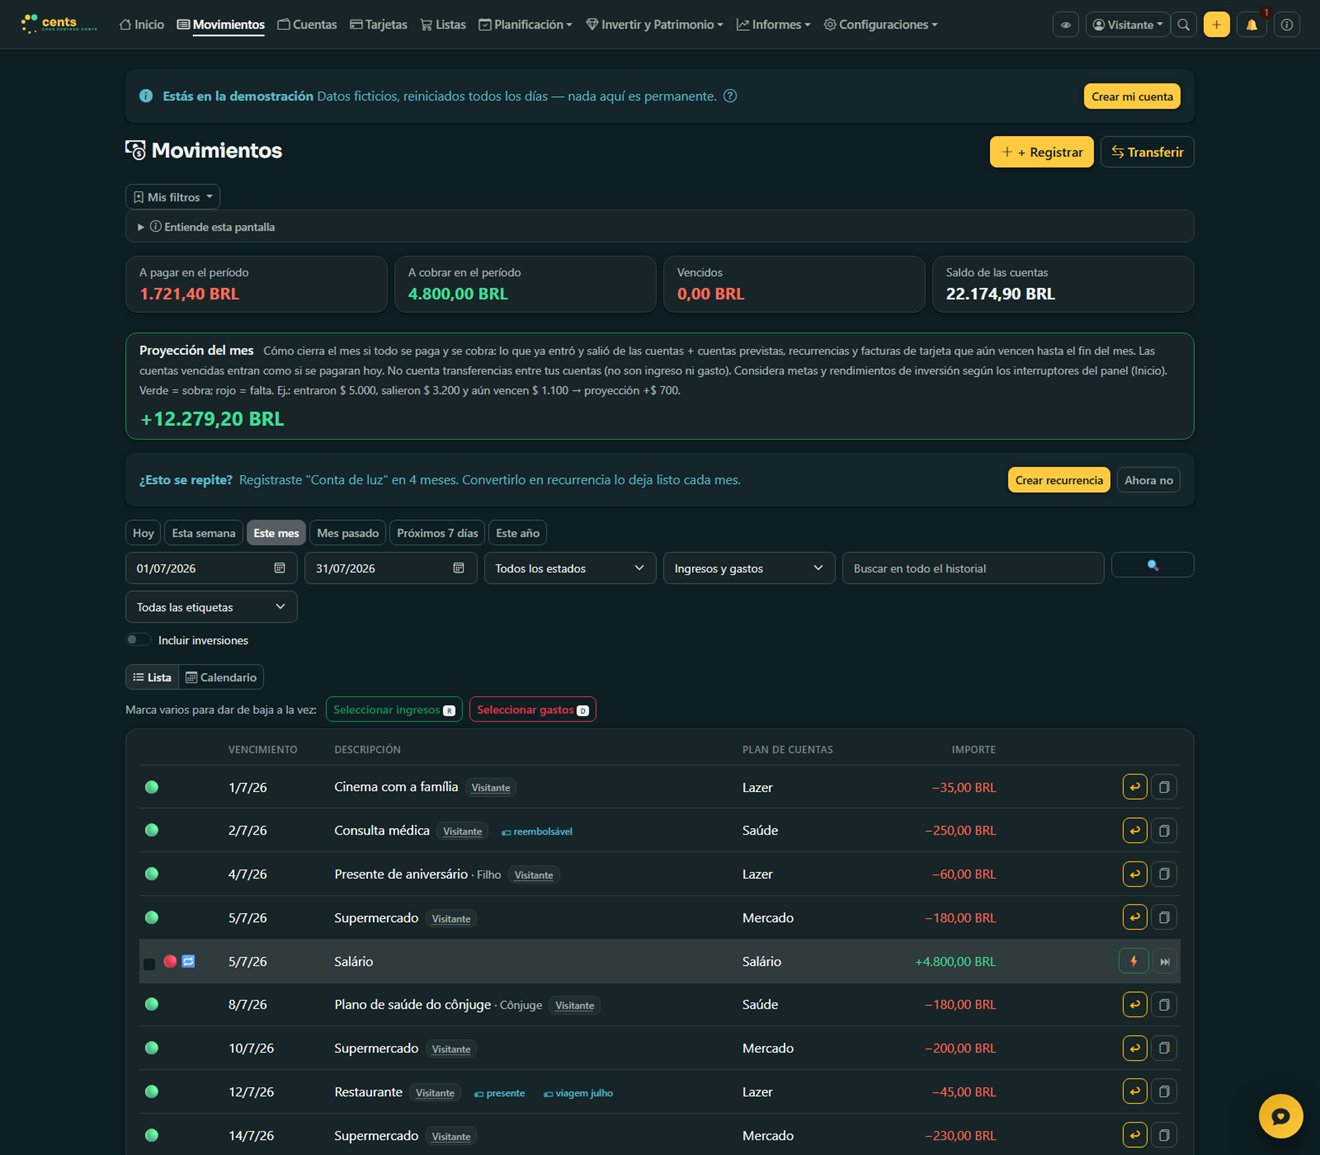
Task: Dismiss the suggestion with Ahora no
Action: [x=1148, y=480]
